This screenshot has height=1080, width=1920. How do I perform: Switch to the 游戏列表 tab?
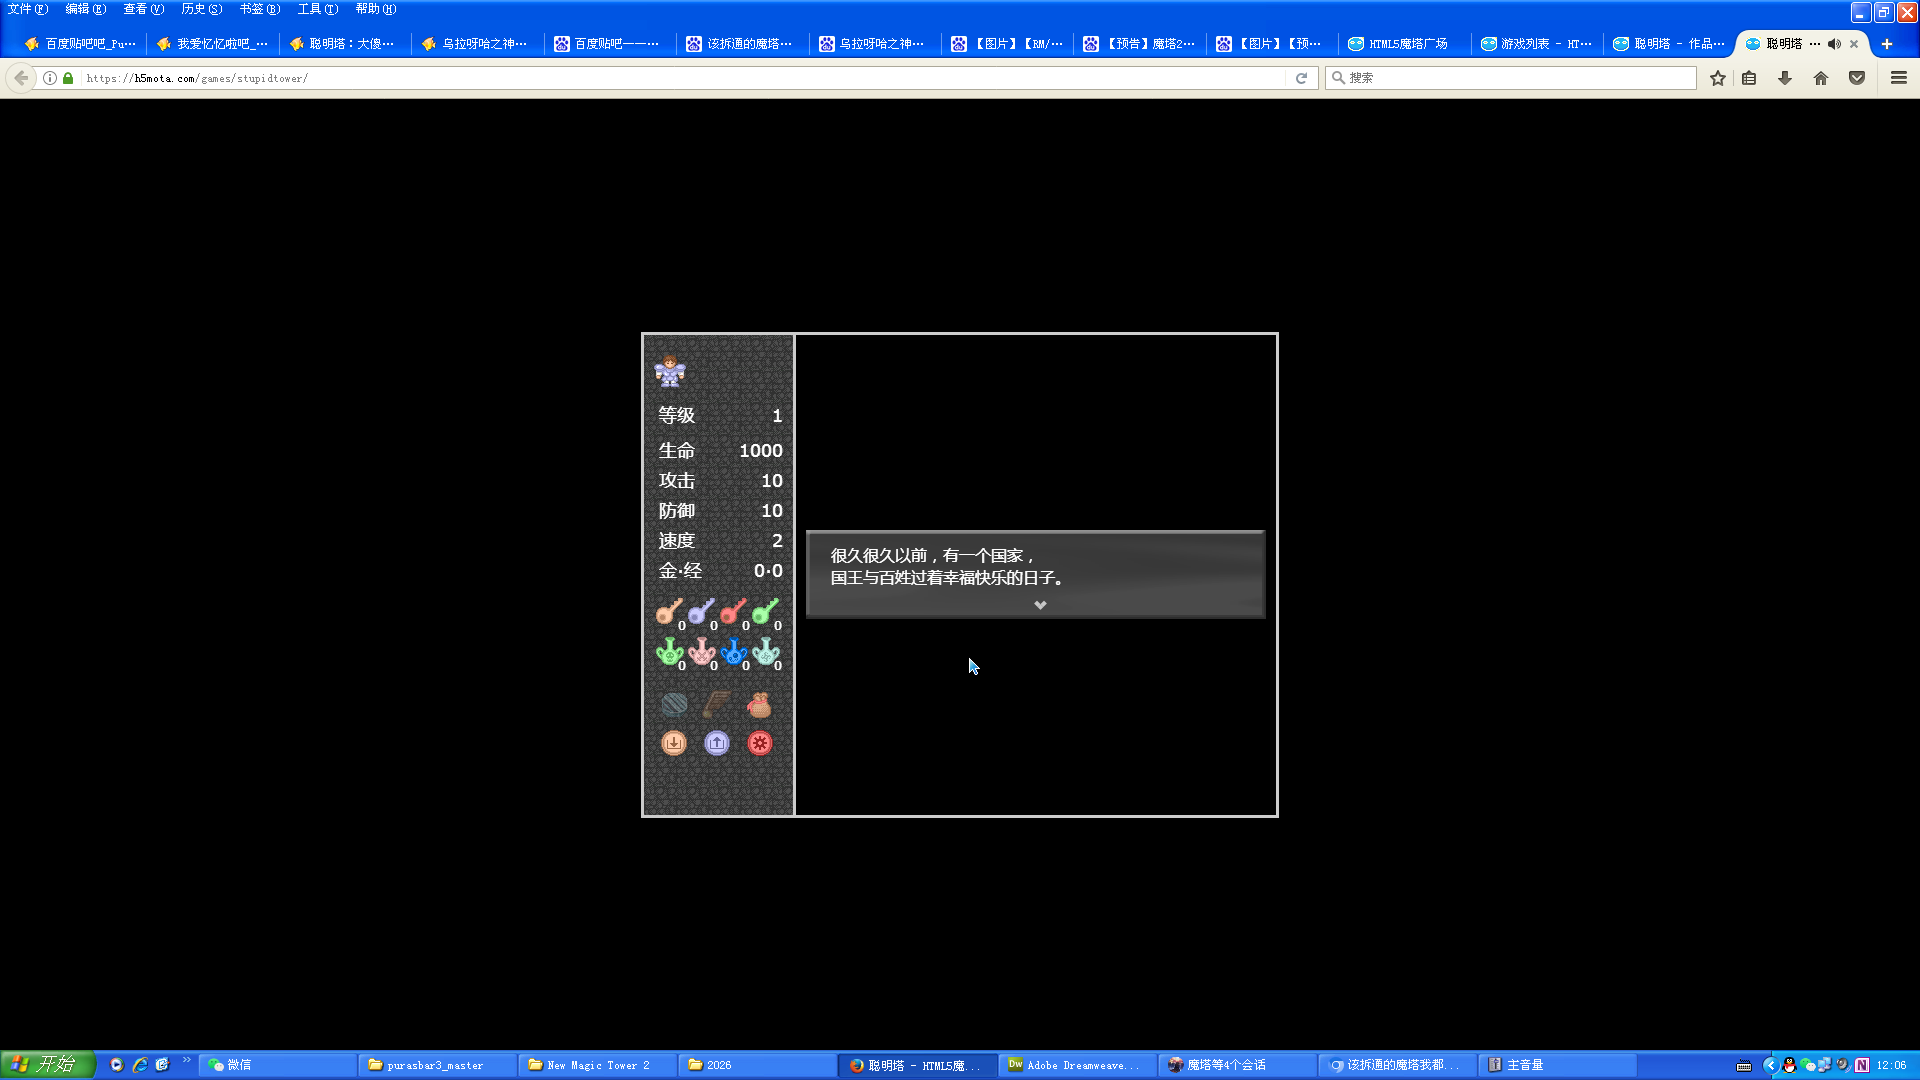1536,44
